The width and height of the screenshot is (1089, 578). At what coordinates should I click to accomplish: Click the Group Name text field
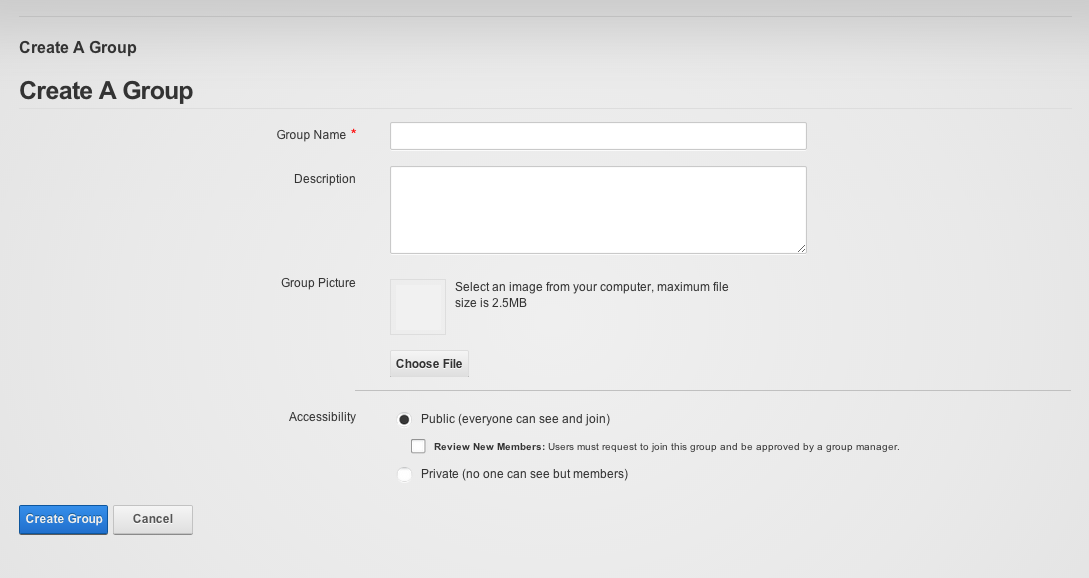click(598, 136)
